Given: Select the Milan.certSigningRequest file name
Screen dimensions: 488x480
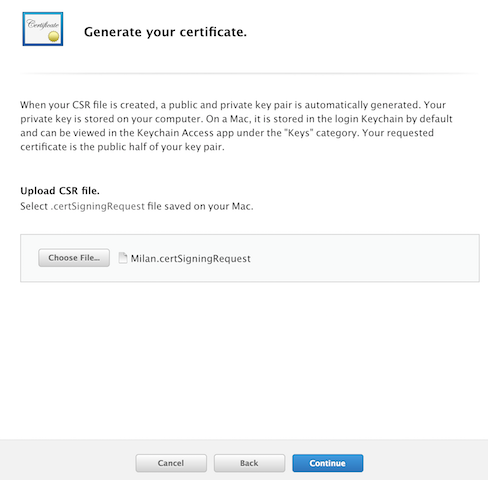Looking at the screenshot, I should tap(190, 259).
